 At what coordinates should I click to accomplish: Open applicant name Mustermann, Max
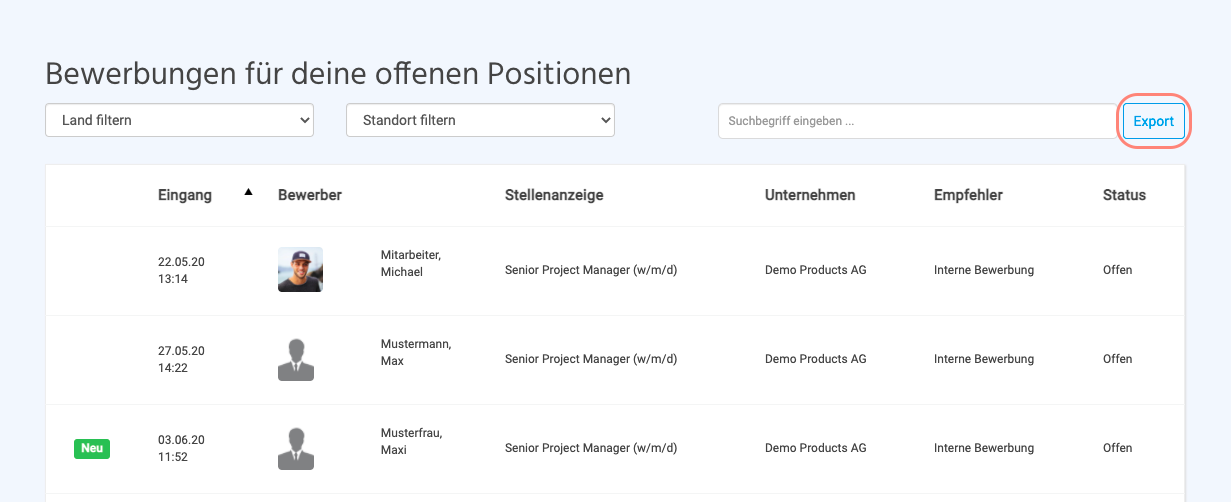[415, 352]
